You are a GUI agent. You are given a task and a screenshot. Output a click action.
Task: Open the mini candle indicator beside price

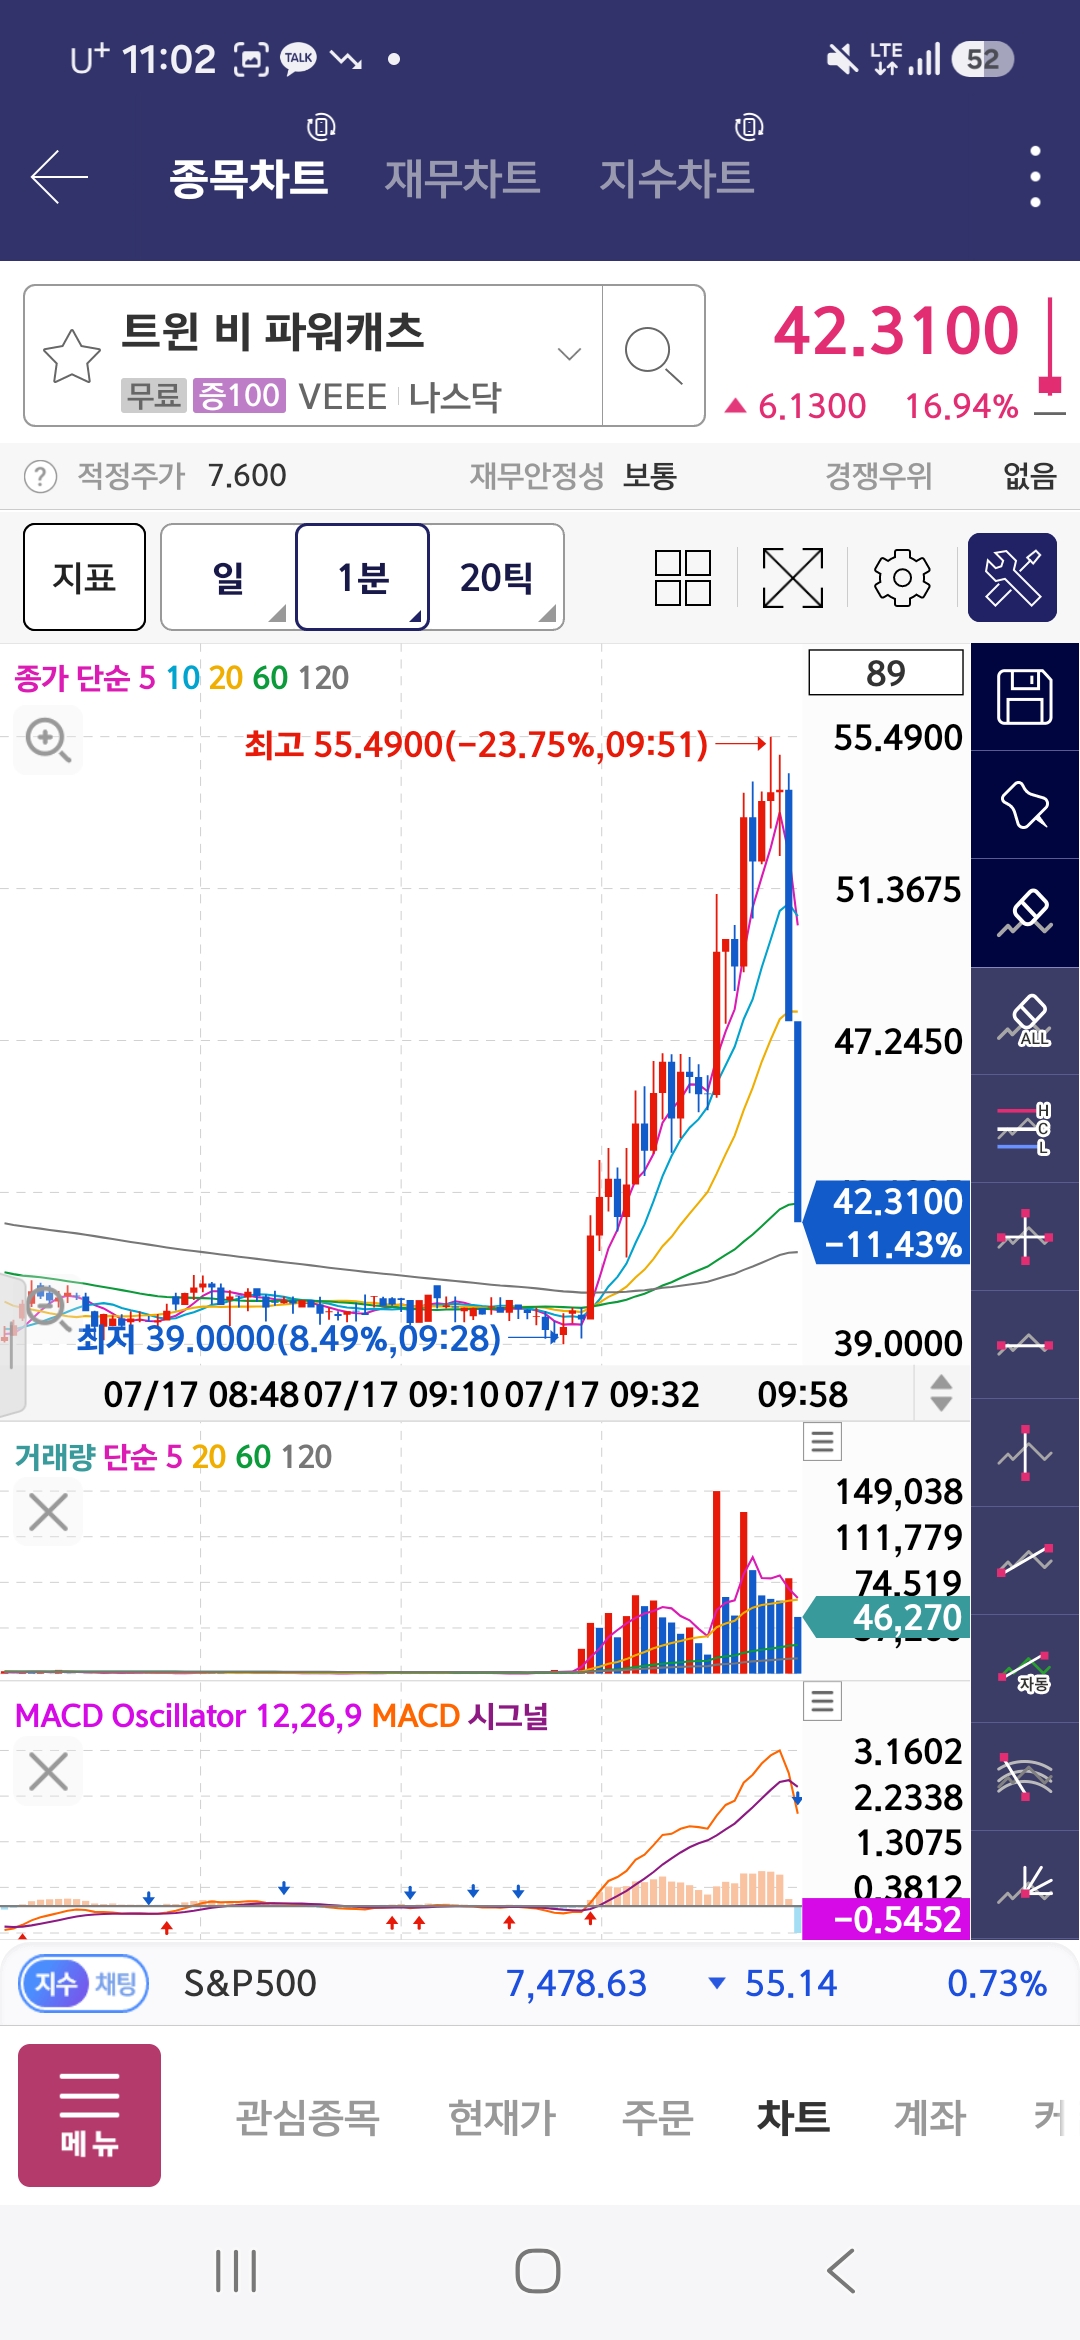click(1050, 356)
